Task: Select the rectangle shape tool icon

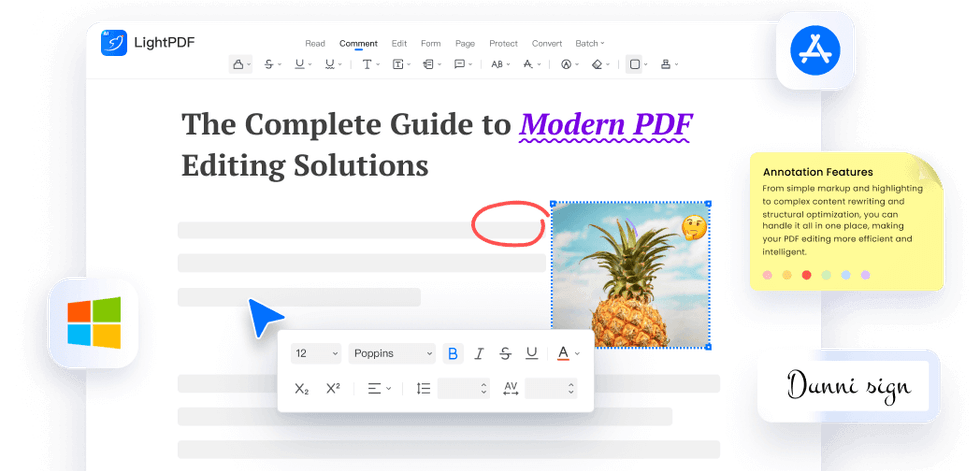Action: pos(634,64)
